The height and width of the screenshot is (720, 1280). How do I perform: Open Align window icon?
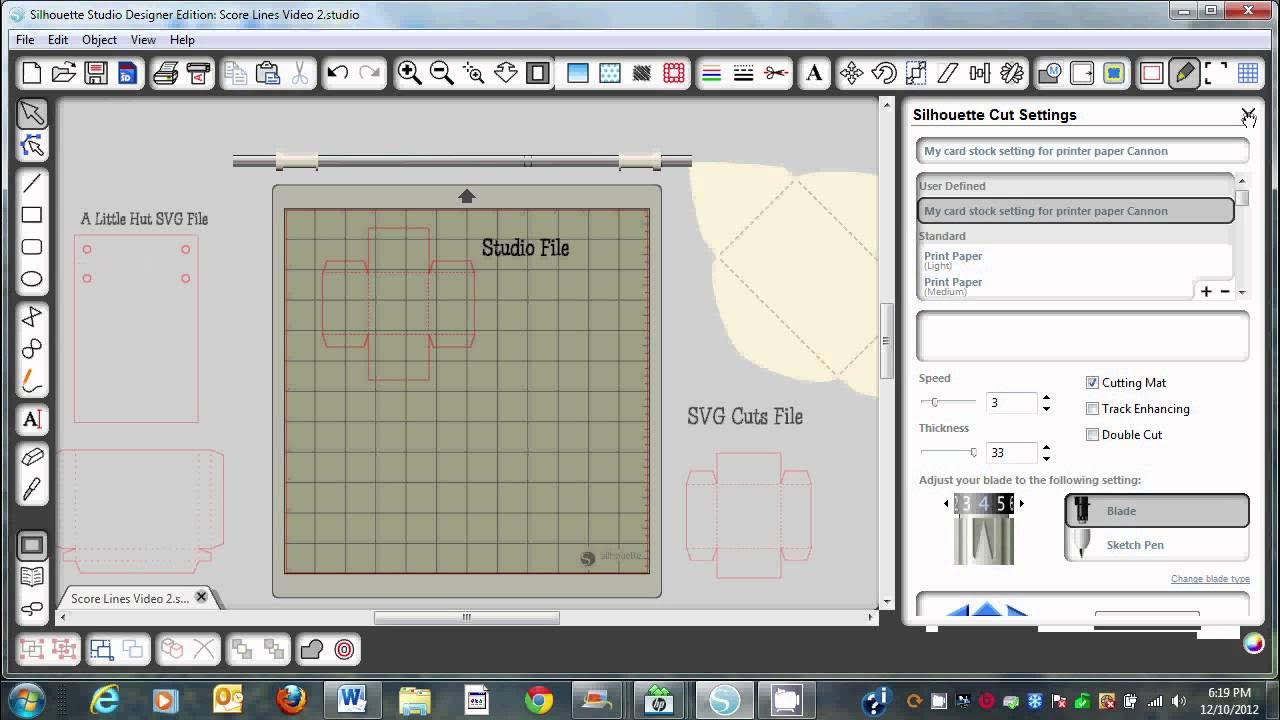[980, 73]
